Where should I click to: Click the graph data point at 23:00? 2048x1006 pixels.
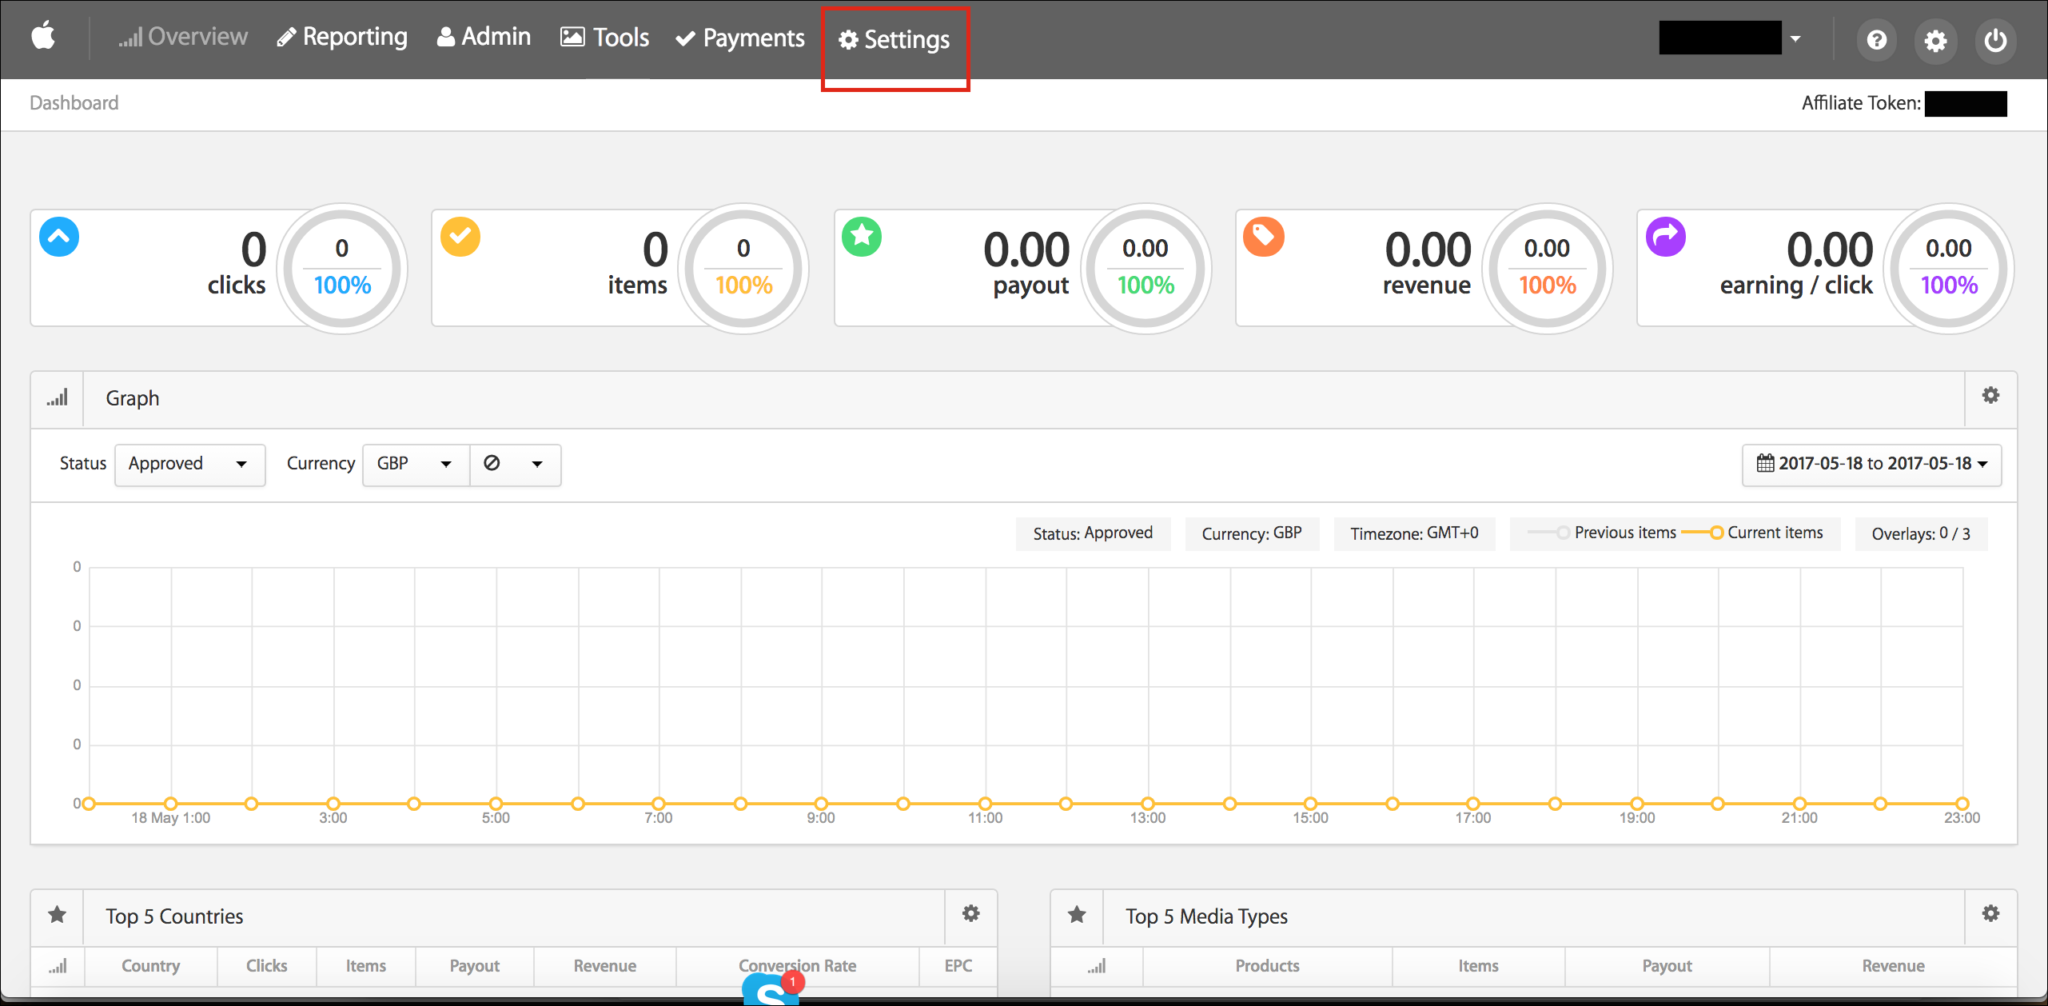[1962, 804]
